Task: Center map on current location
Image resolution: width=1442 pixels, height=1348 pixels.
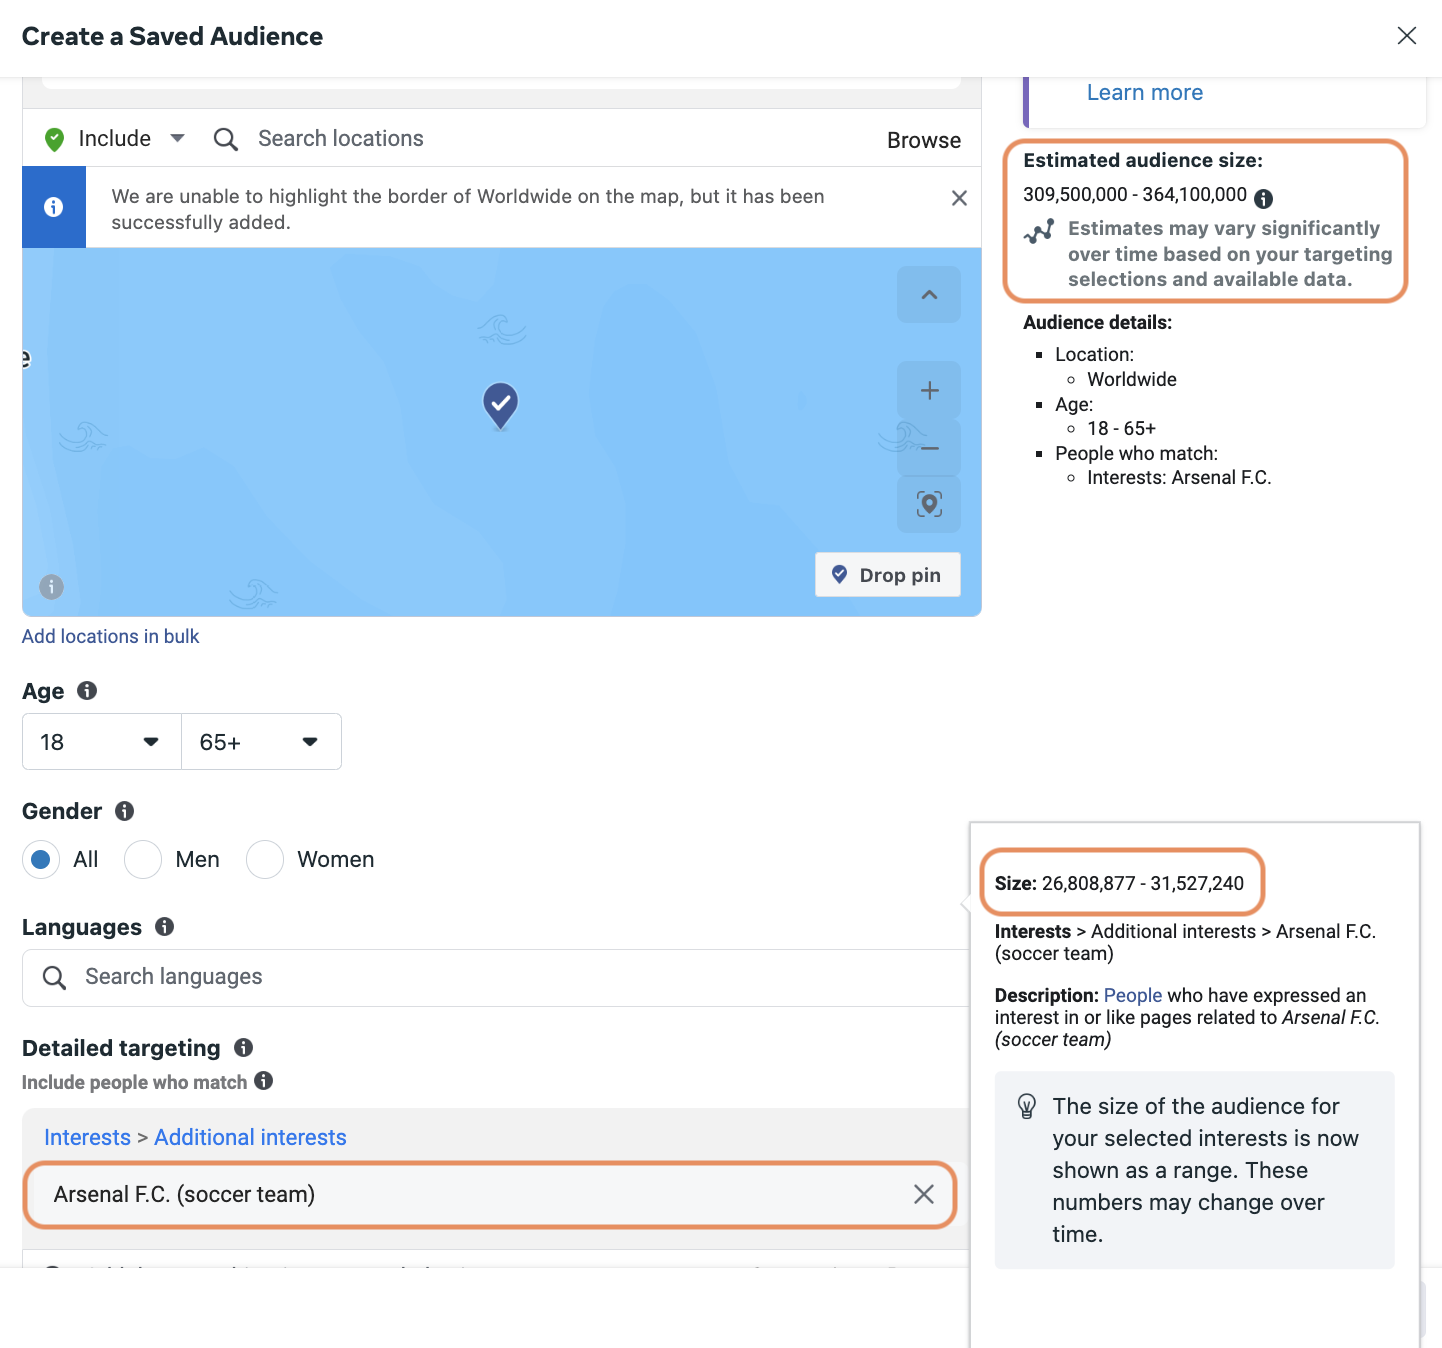Action: pyautogui.click(x=929, y=504)
